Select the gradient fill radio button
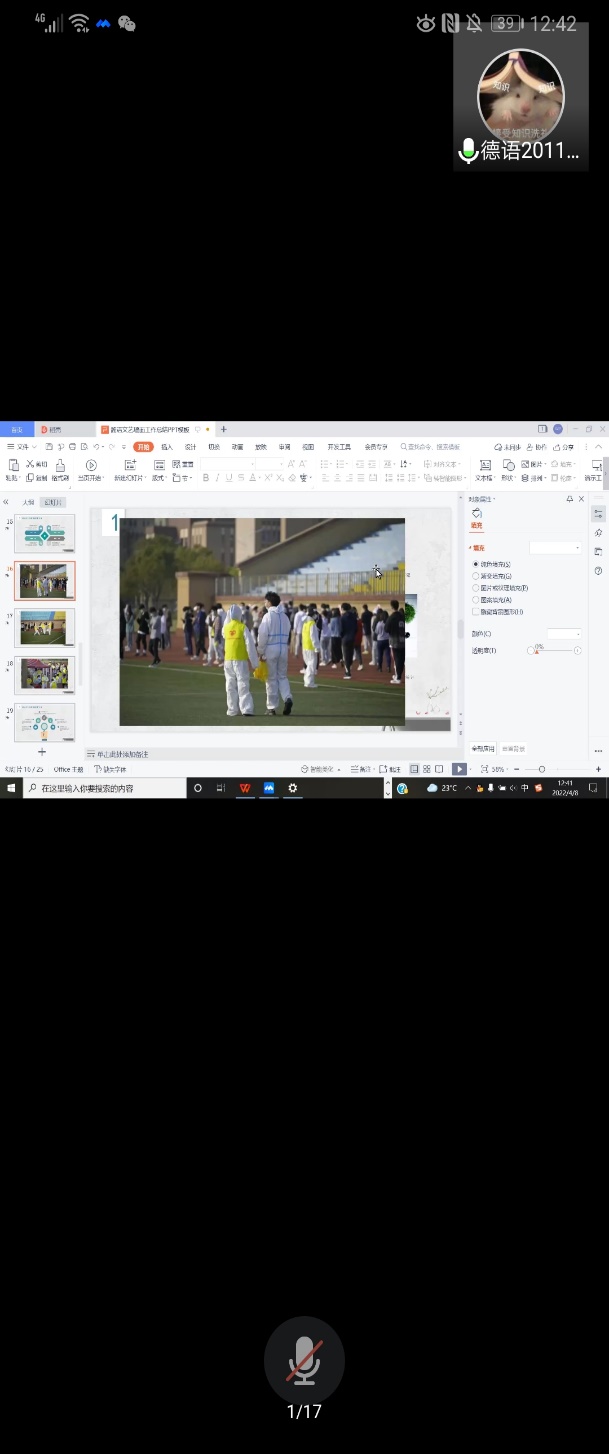The image size is (609, 1454). [x=476, y=576]
